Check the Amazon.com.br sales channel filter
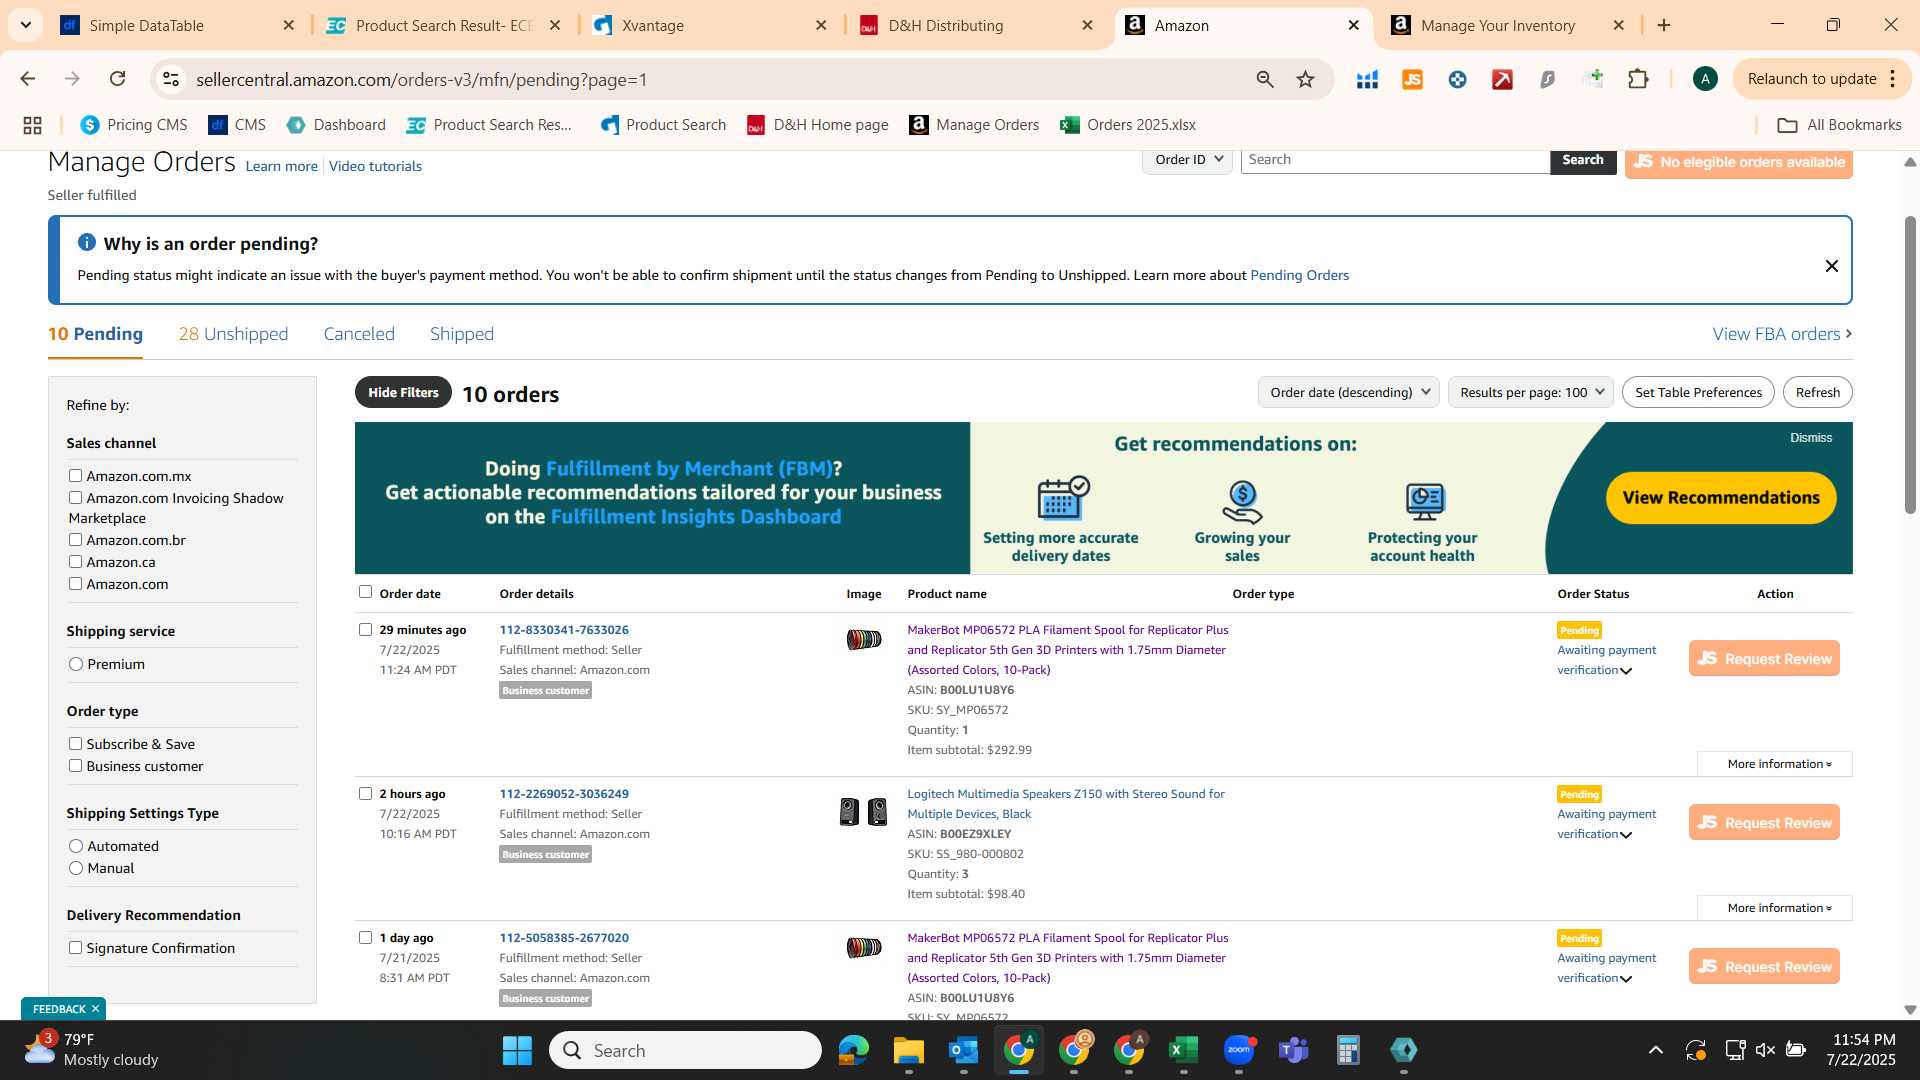 click(75, 540)
